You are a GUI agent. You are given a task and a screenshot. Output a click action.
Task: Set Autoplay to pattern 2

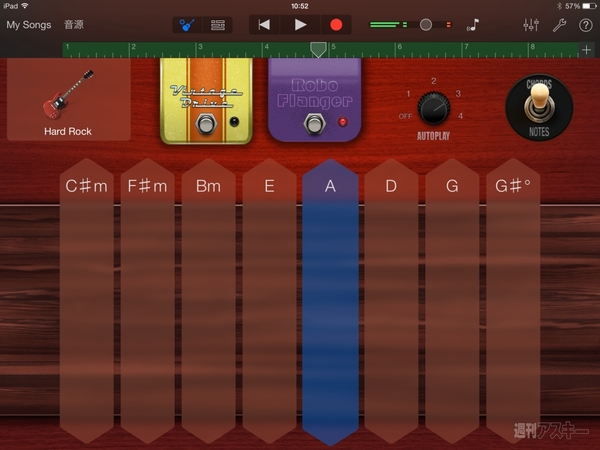point(434,81)
